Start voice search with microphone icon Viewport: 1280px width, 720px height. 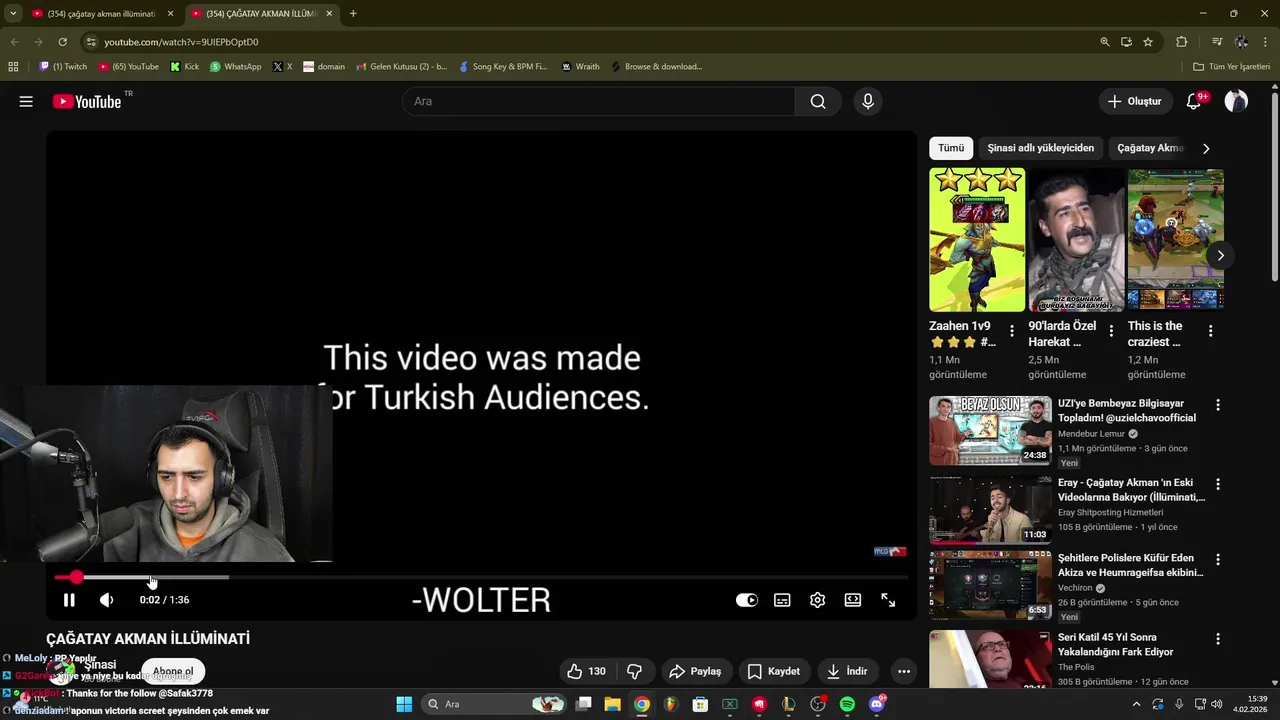(x=868, y=101)
